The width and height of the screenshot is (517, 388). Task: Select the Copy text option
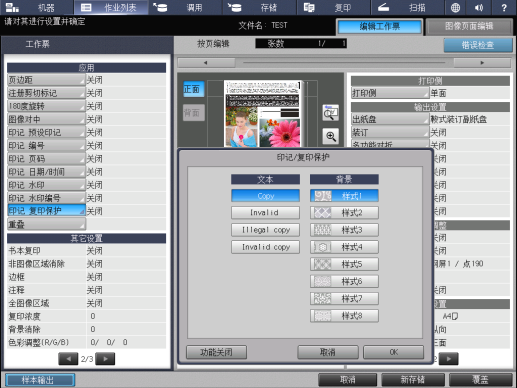(265, 196)
